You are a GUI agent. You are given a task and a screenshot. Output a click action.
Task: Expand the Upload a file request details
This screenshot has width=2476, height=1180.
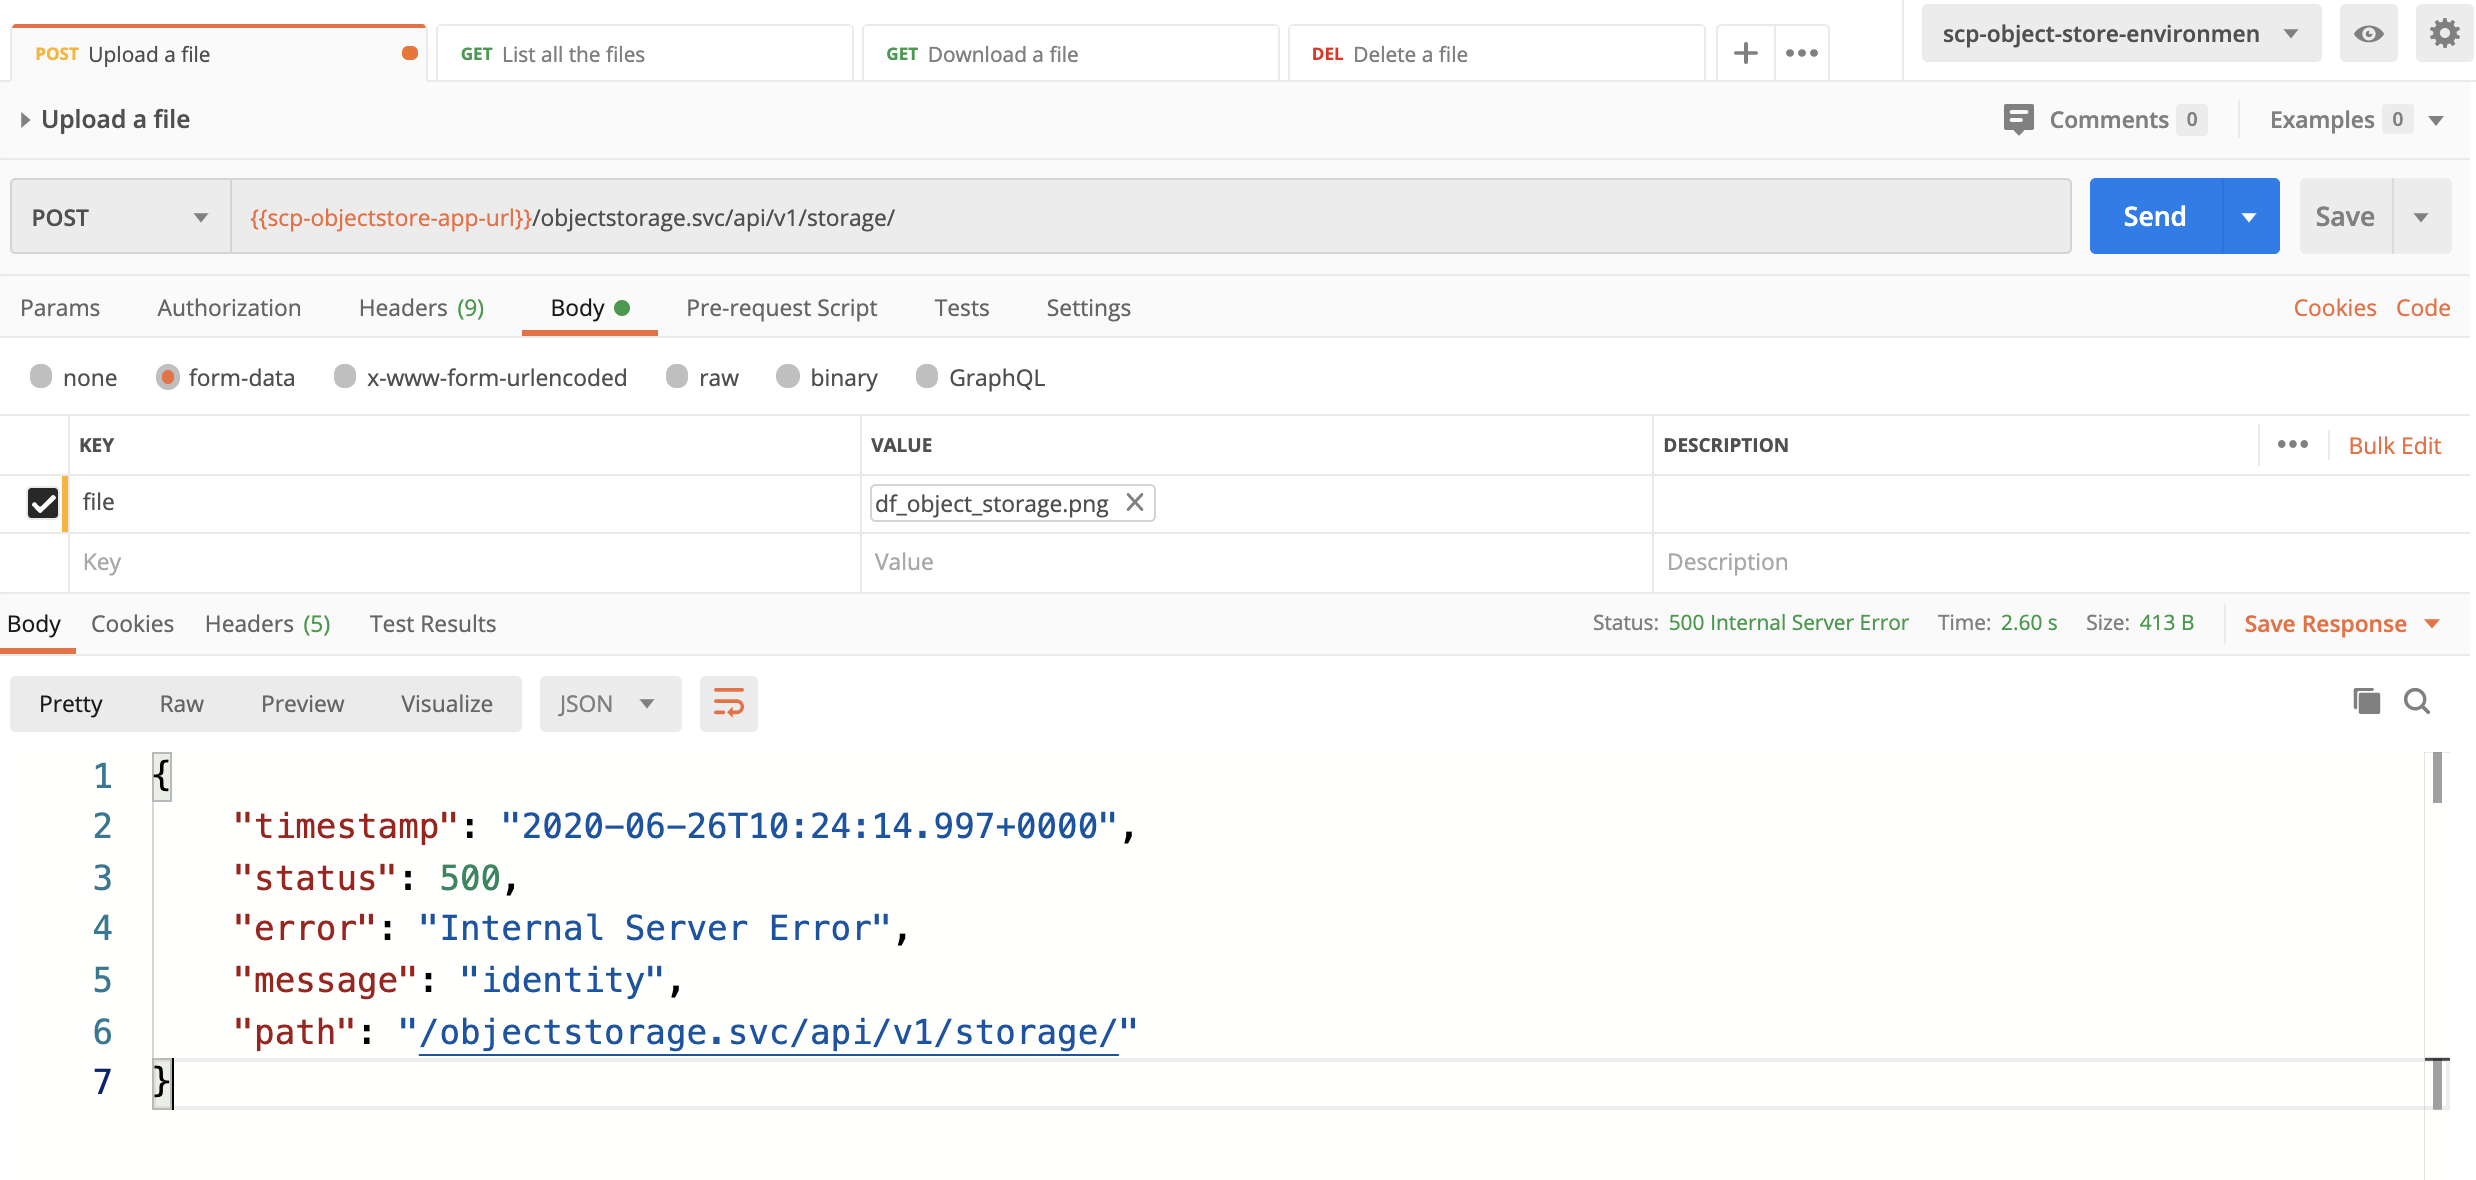25,120
